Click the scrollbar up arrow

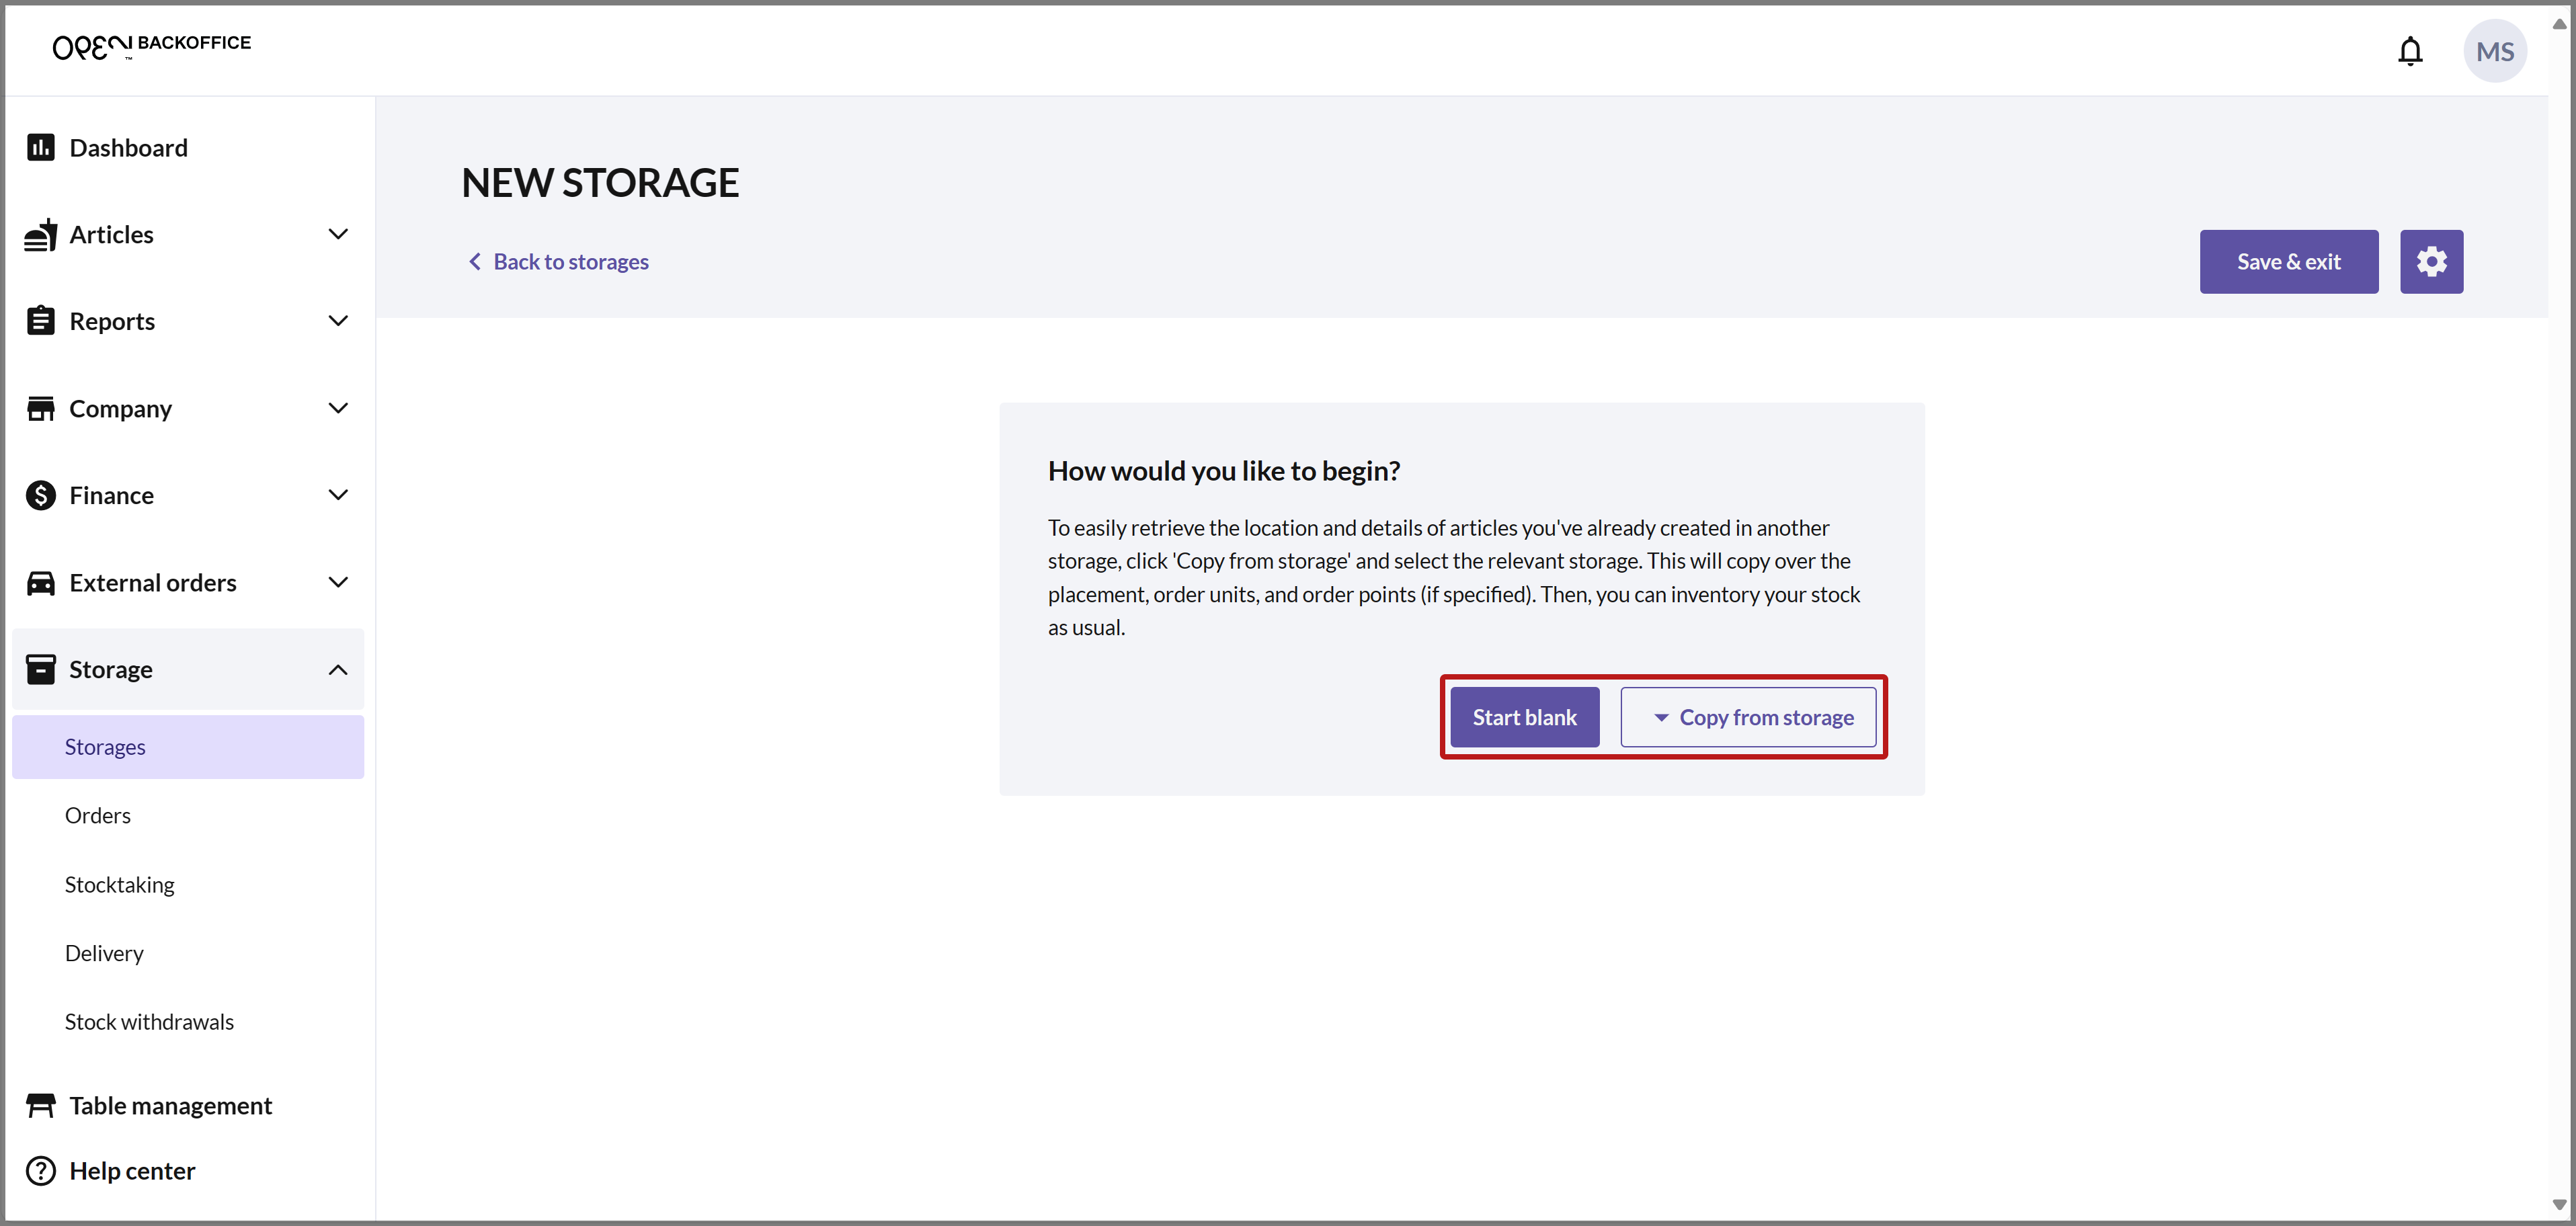2560,23
